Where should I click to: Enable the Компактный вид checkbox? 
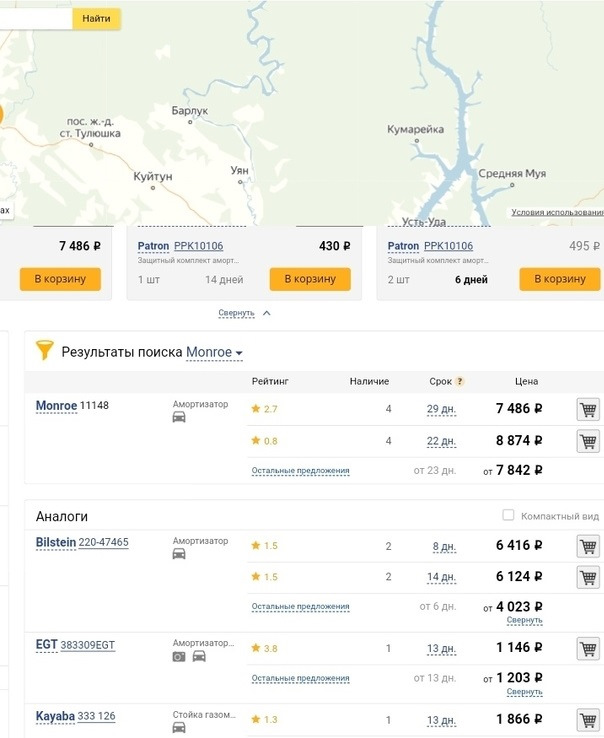509,516
